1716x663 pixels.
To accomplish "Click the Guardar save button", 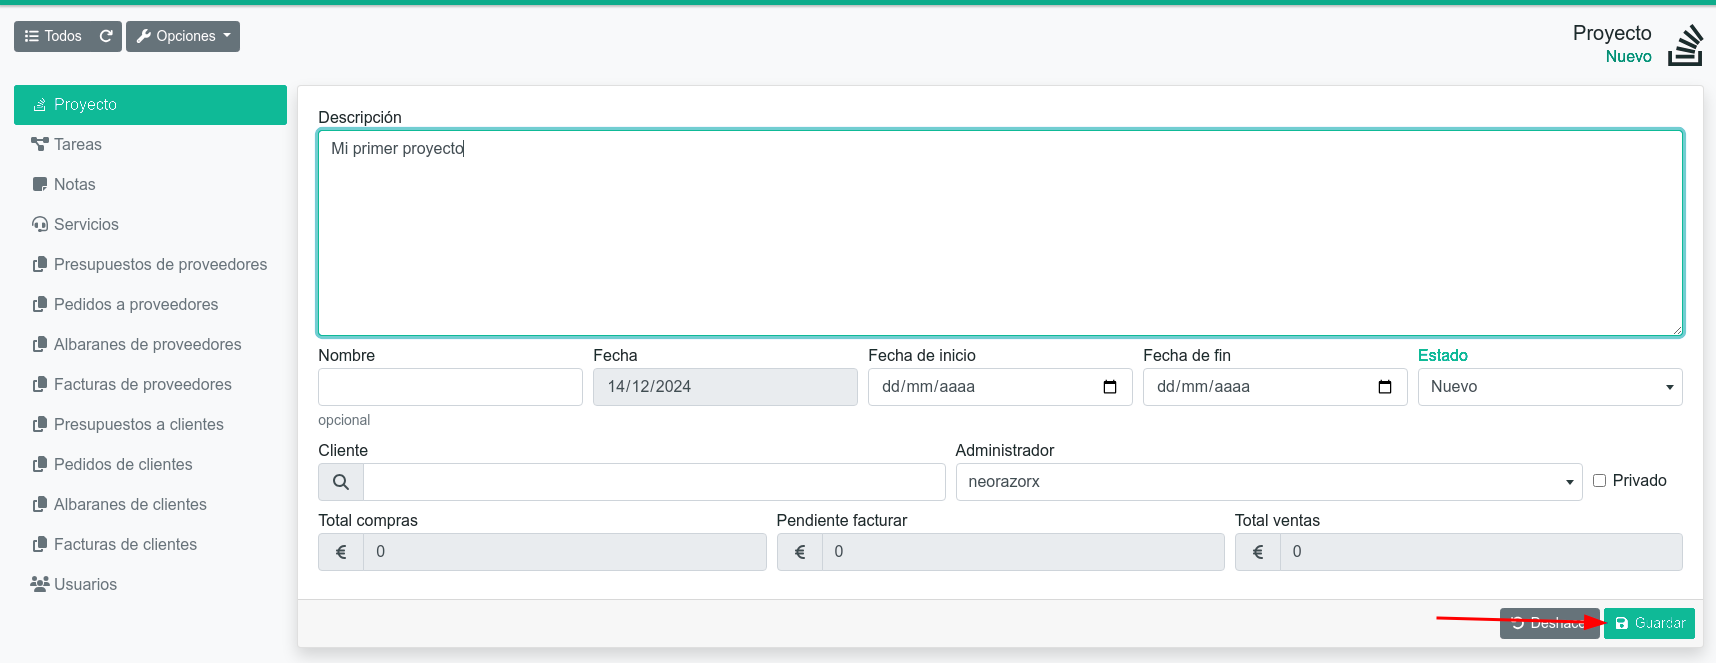I will (1649, 623).
